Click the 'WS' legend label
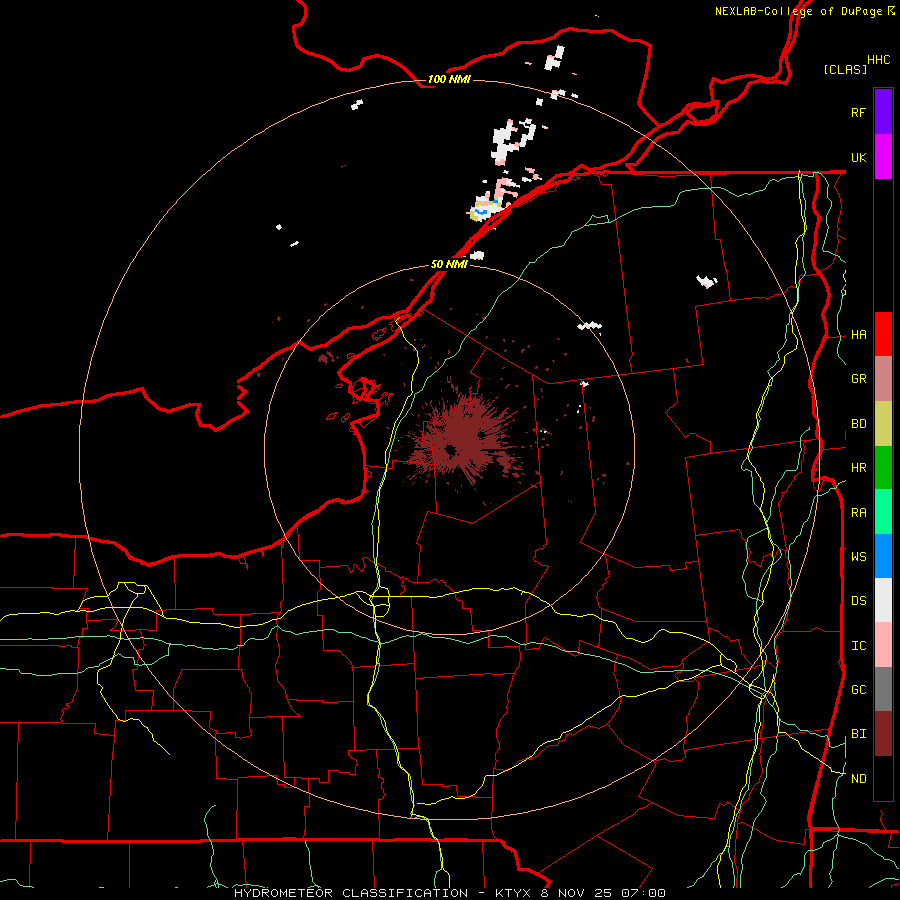900x900 pixels. tap(859, 556)
